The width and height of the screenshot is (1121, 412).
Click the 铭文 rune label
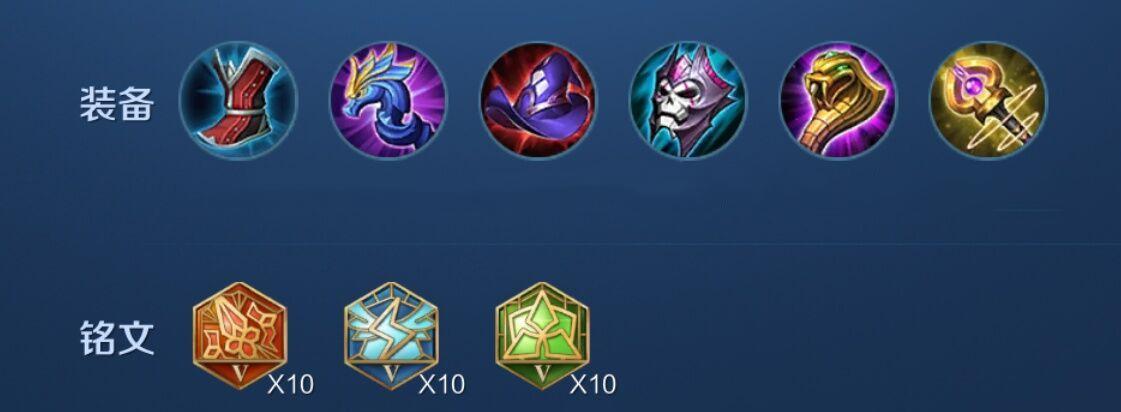click(117, 338)
